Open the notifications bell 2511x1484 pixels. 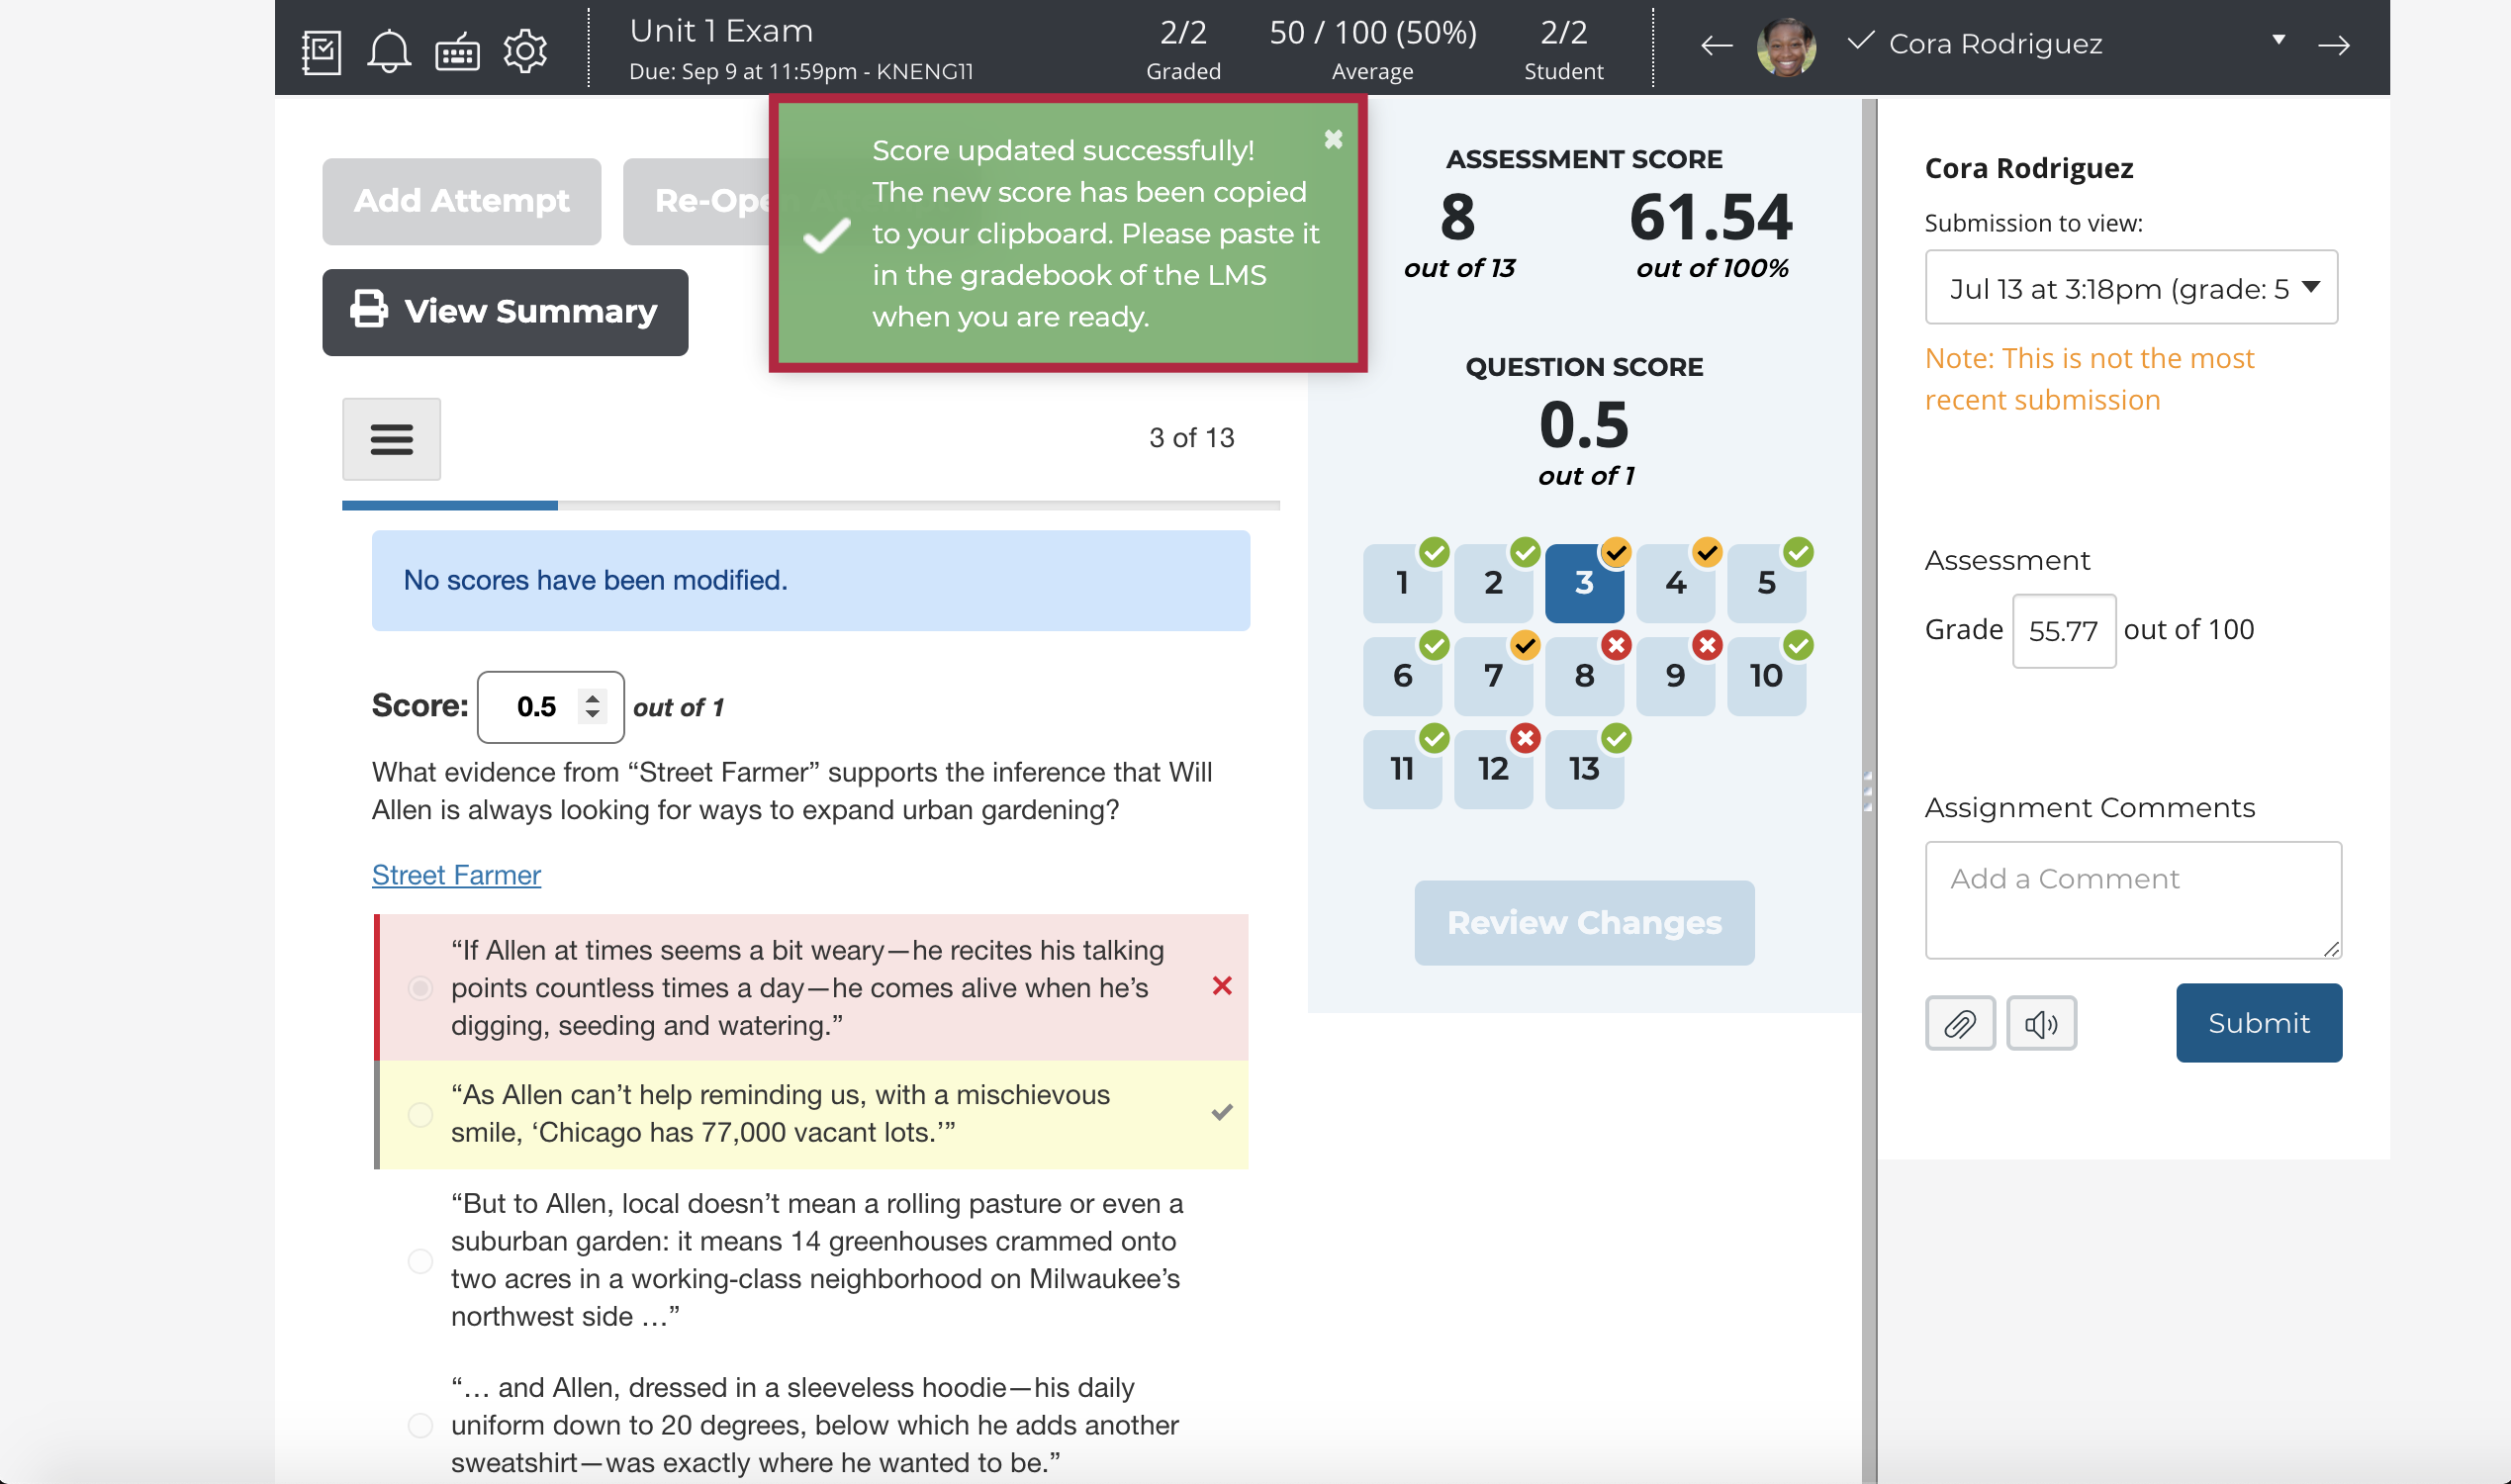(388, 52)
